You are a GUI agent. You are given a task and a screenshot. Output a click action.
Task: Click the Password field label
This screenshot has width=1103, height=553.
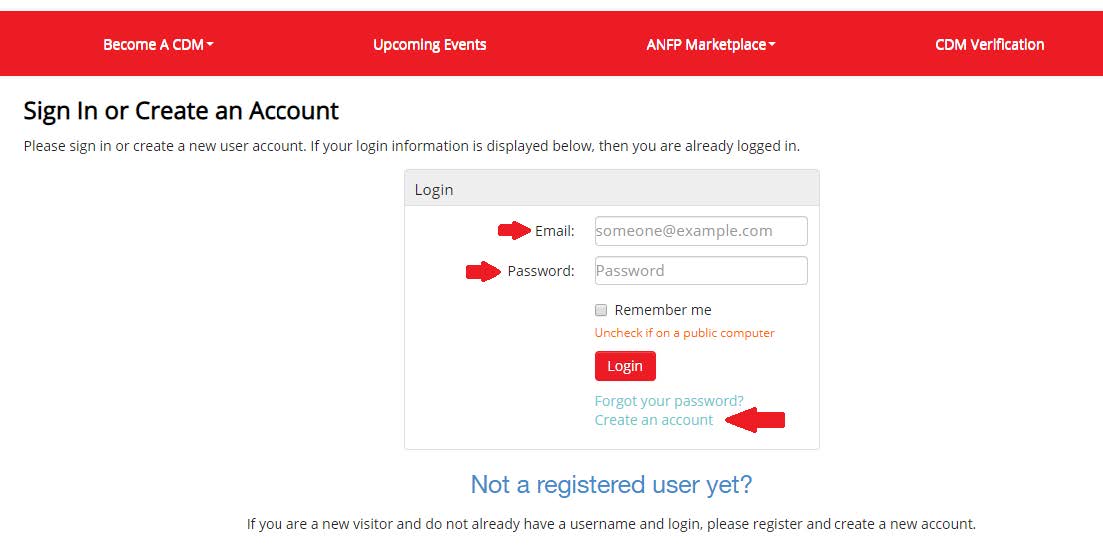pyautogui.click(x=541, y=271)
